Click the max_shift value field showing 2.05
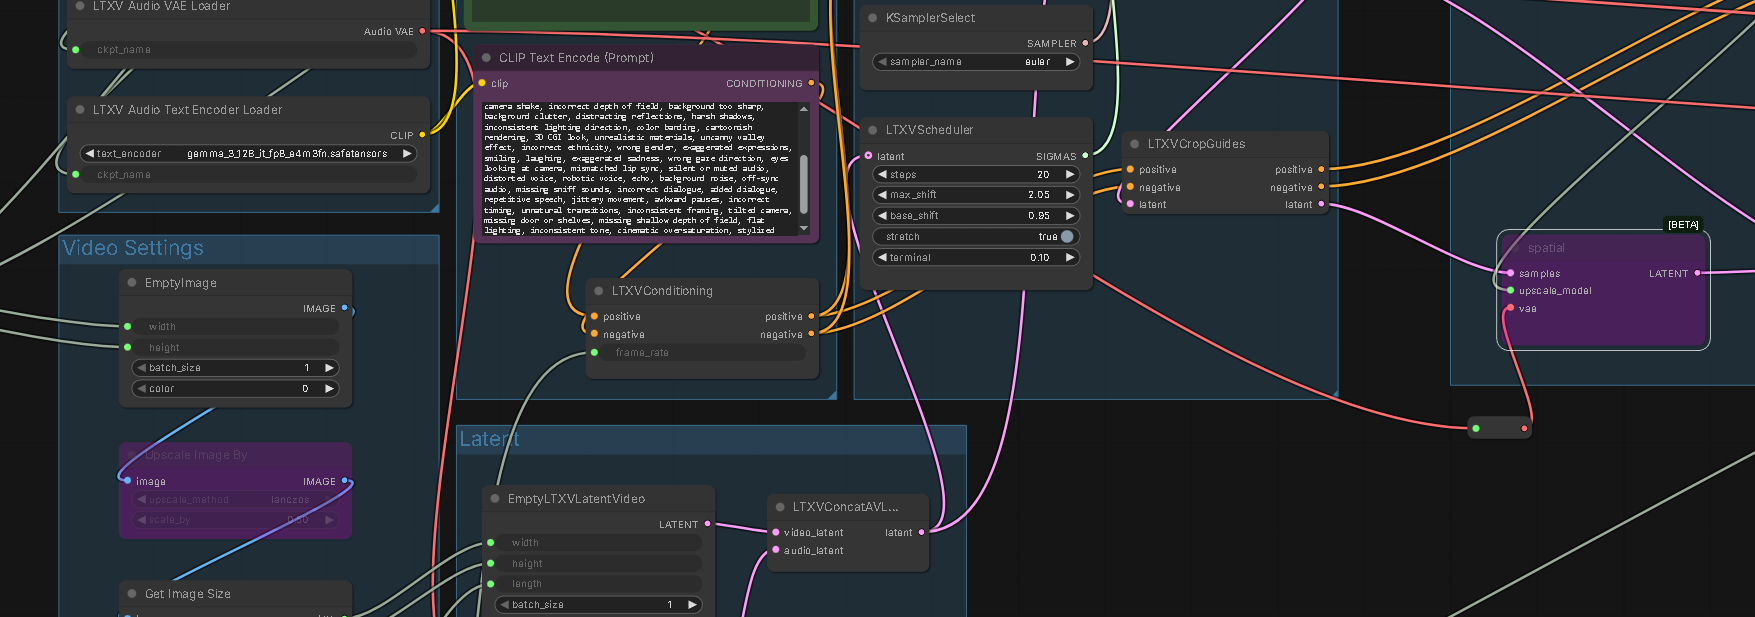 click(x=975, y=195)
